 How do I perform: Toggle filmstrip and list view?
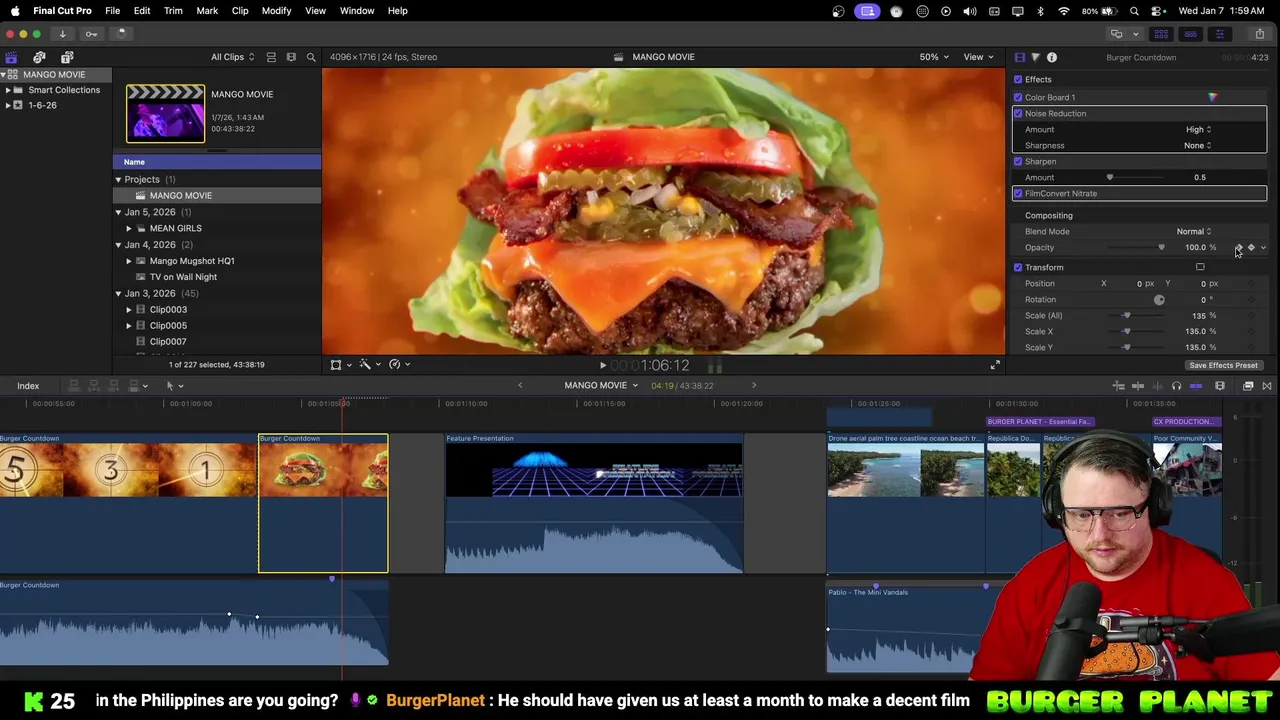click(x=291, y=57)
